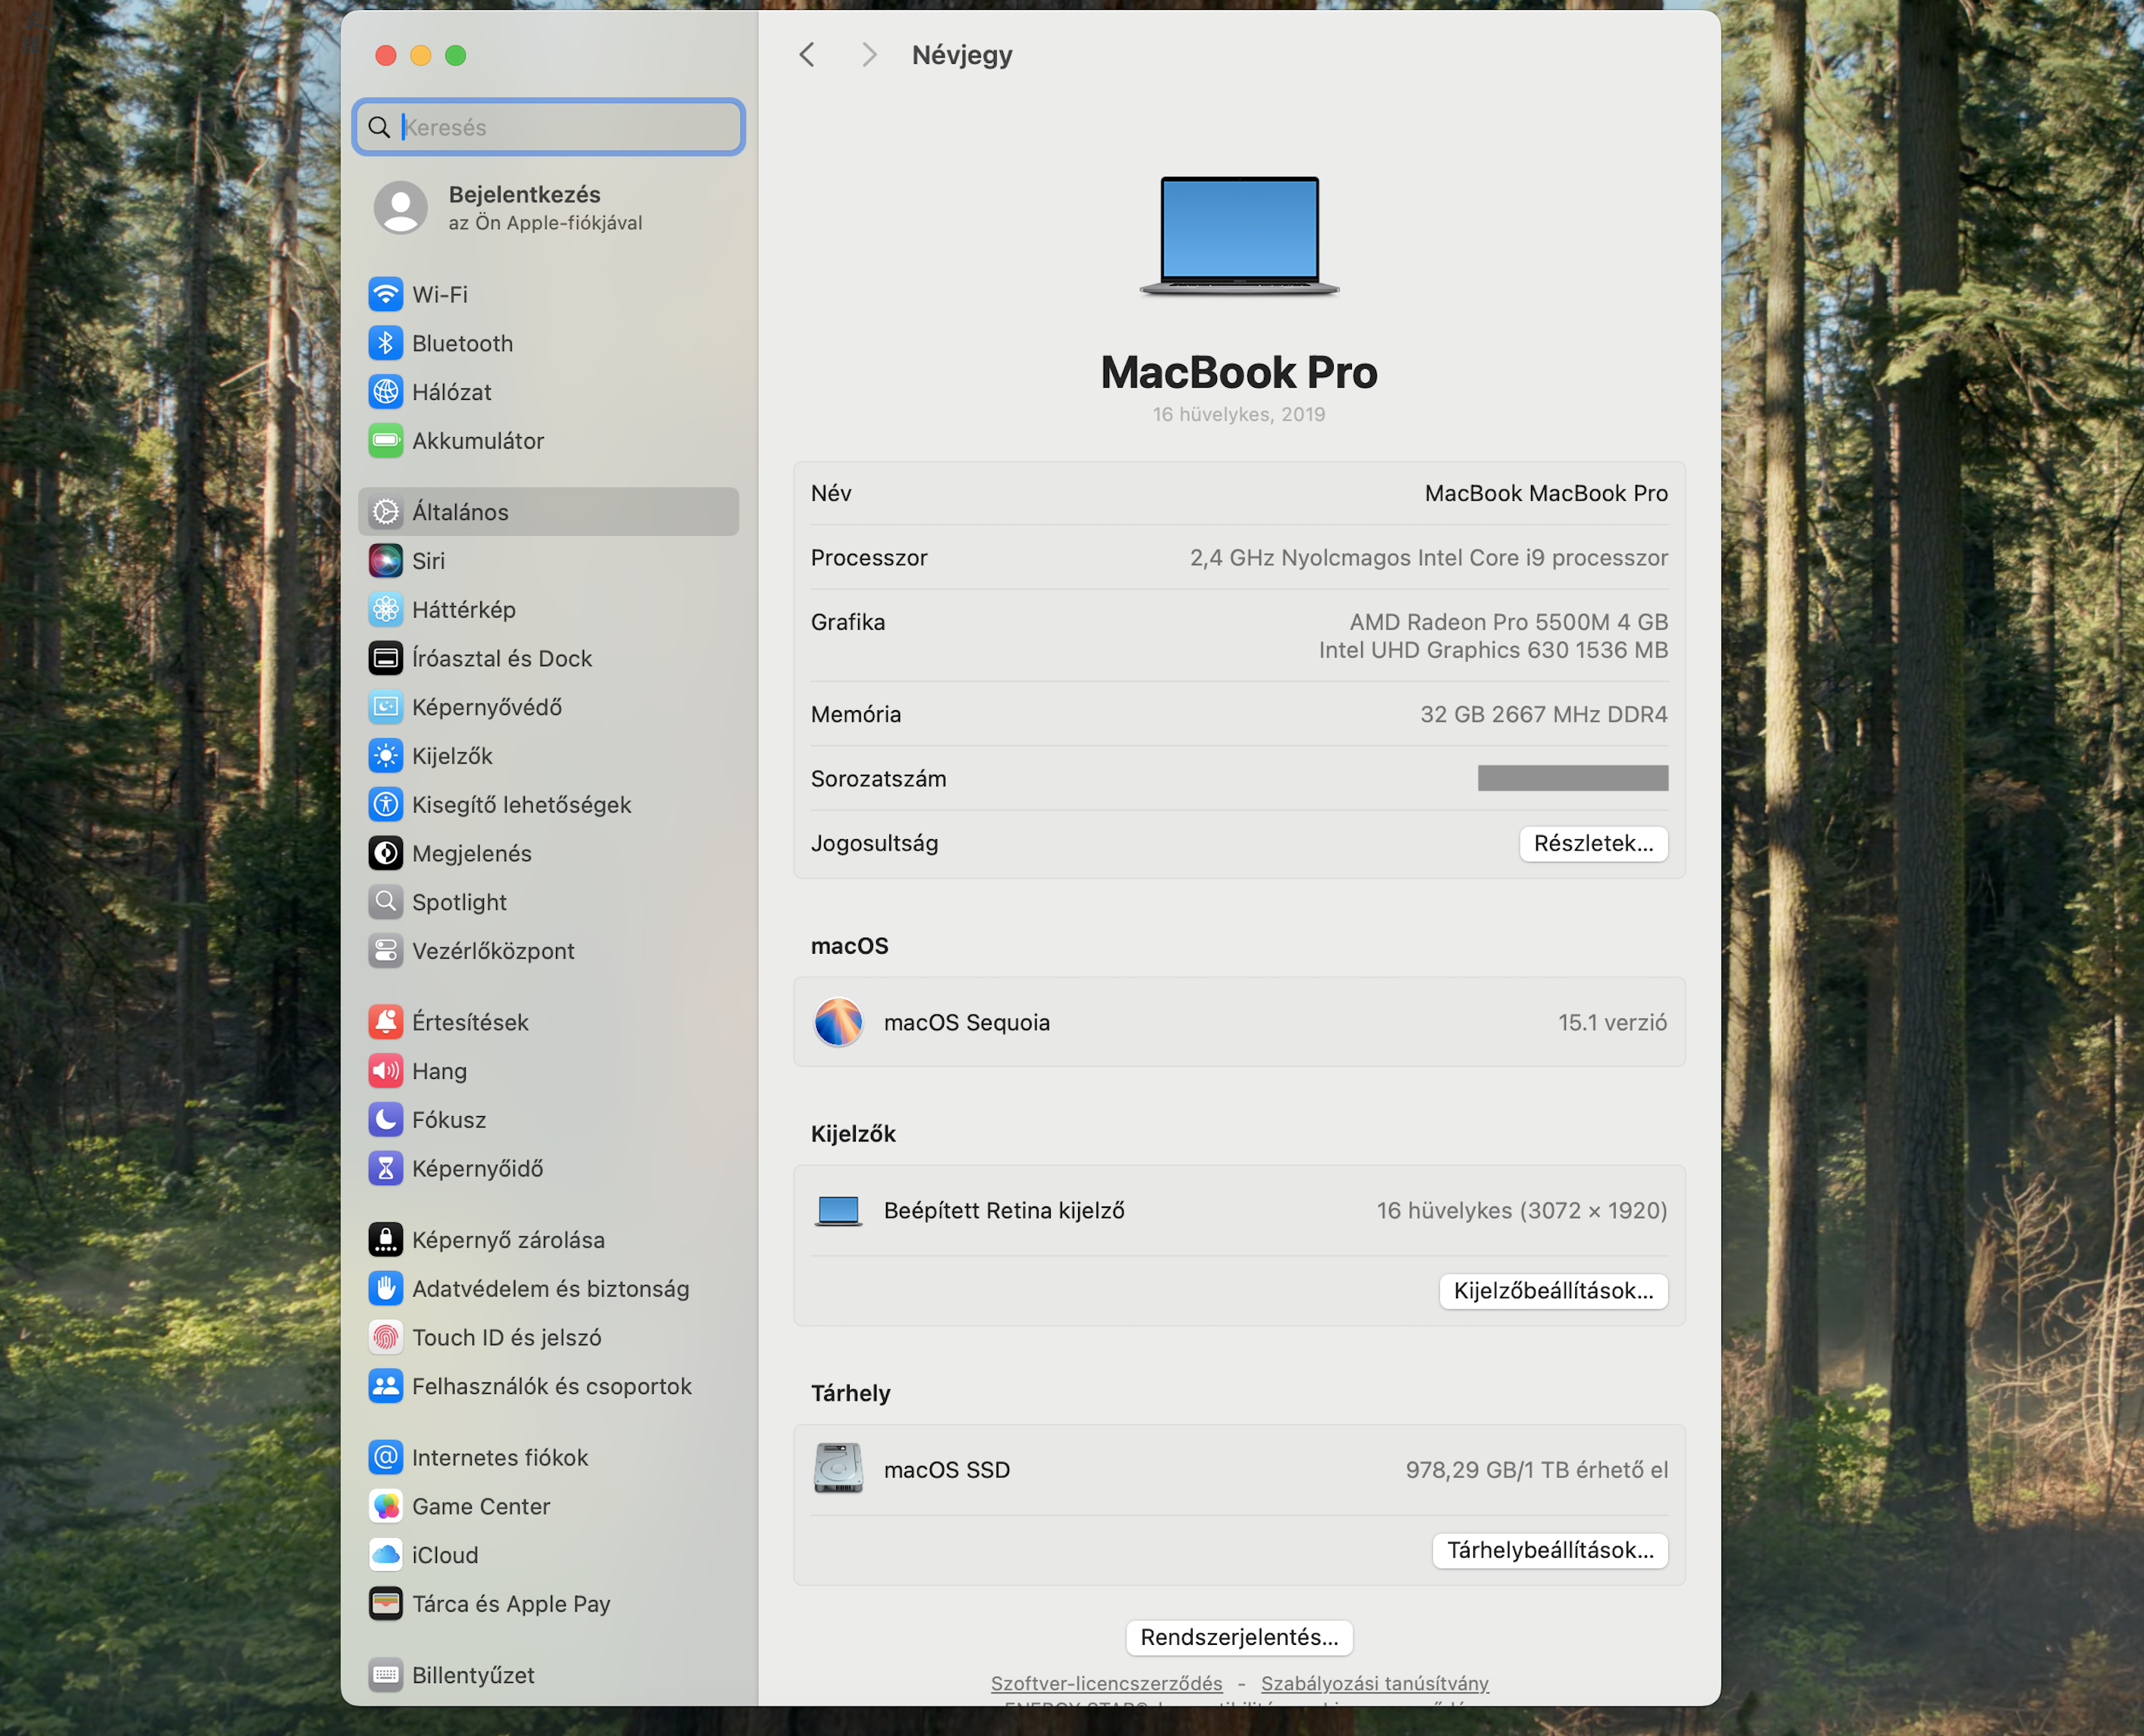Select the macOS Sequoia row
The width and height of the screenshot is (2144, 1736).
point(1239,1022)
